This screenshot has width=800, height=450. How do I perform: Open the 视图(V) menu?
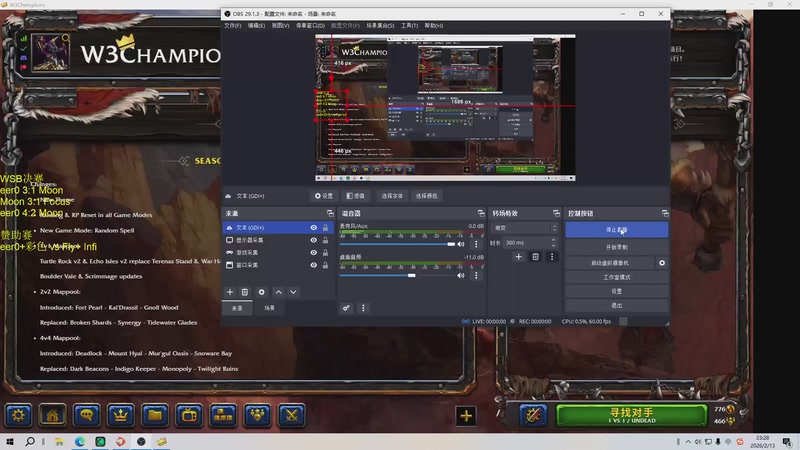coord(280,26)
